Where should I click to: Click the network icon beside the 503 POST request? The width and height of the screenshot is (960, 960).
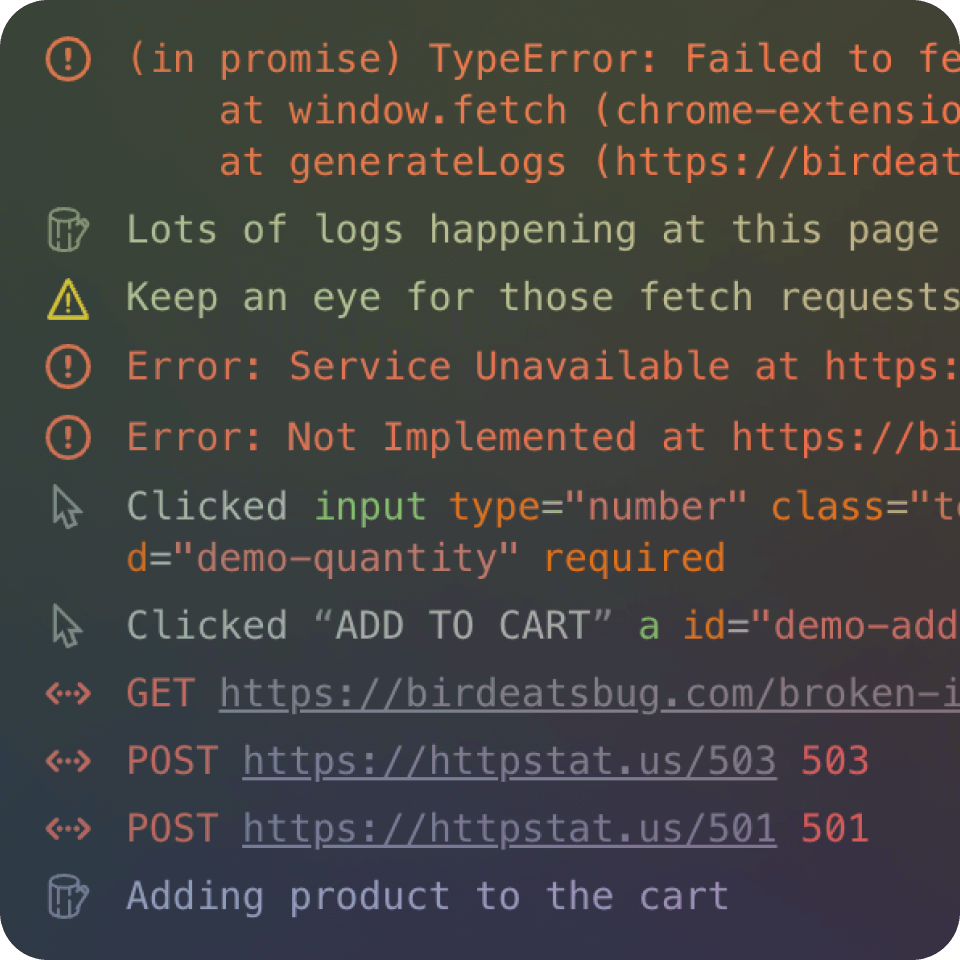coord(66,761)
